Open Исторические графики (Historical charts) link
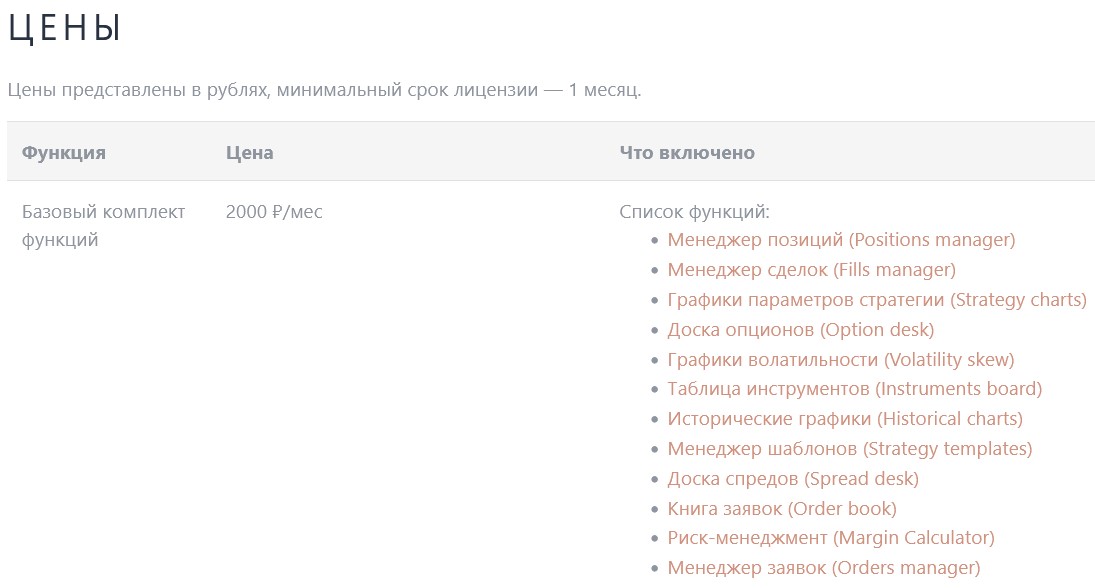 coord(845,419)
